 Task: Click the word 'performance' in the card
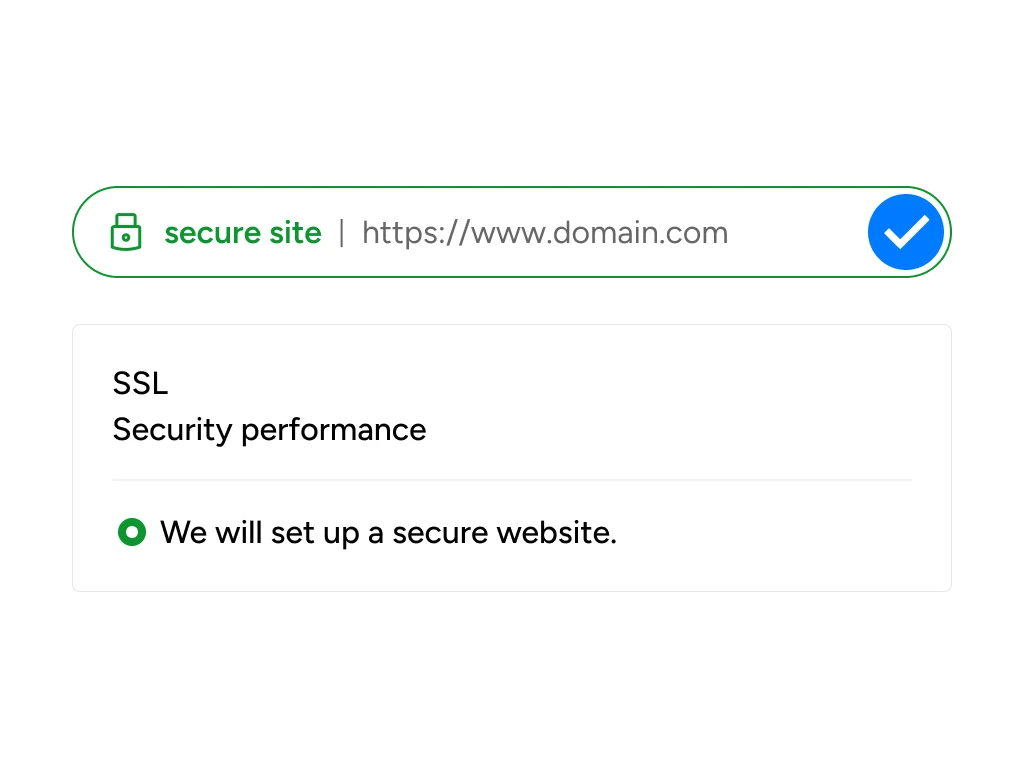coord(334,431)
